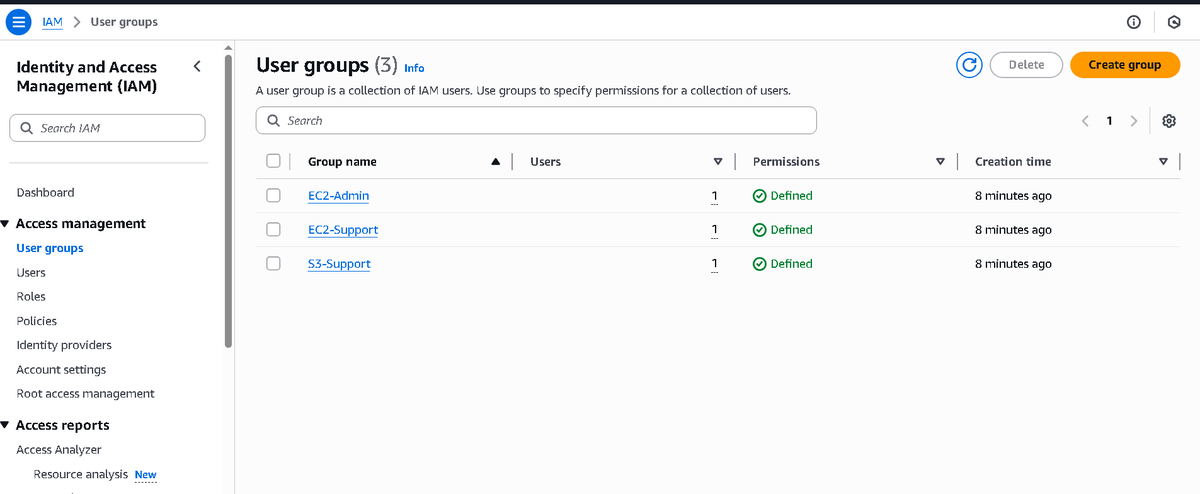Collapse the Access management section

(x=6, y=224)
